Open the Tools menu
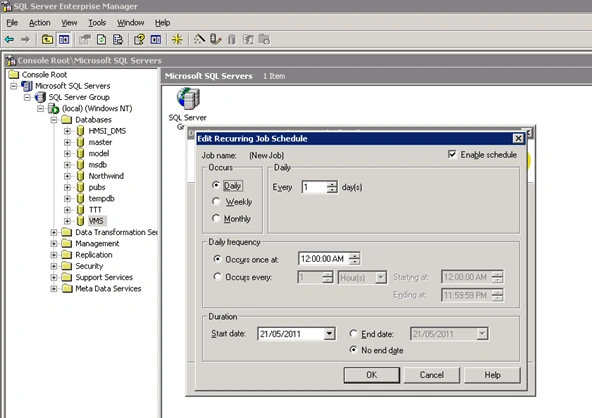The width and height of the screenshot is (592, 418). point(97,23)
